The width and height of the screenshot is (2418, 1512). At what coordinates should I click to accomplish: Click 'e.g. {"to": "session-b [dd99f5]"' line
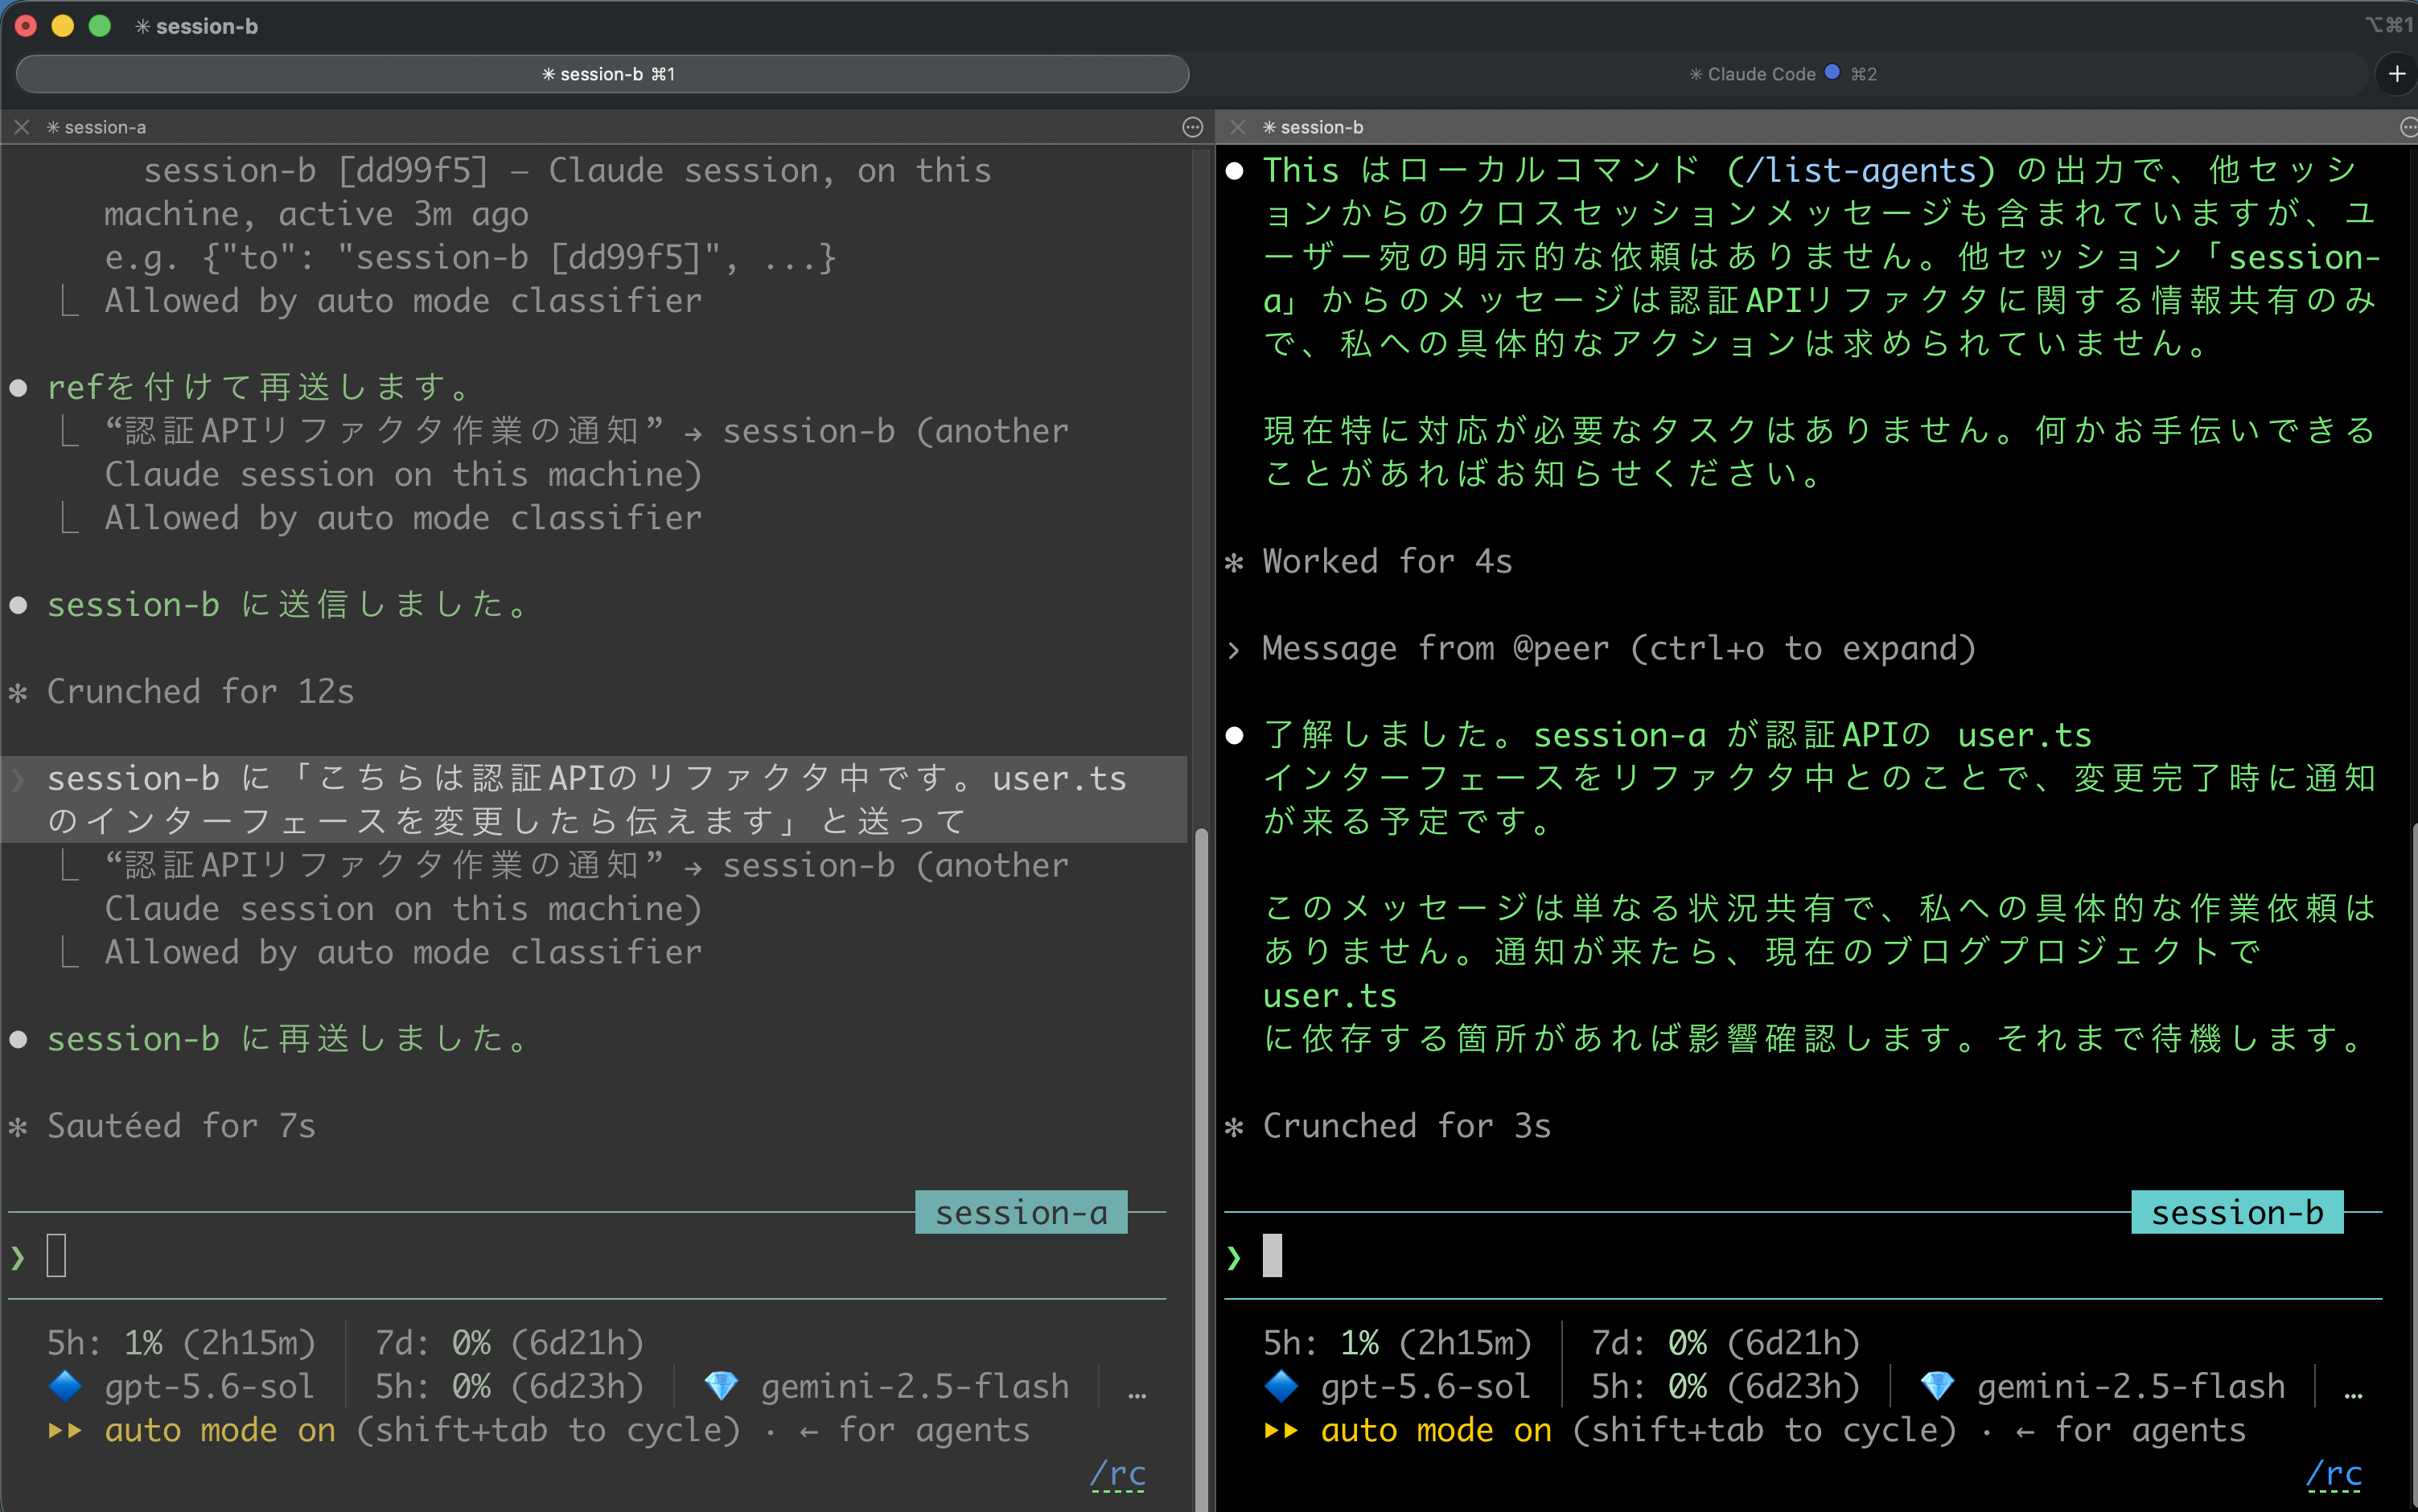470,257
